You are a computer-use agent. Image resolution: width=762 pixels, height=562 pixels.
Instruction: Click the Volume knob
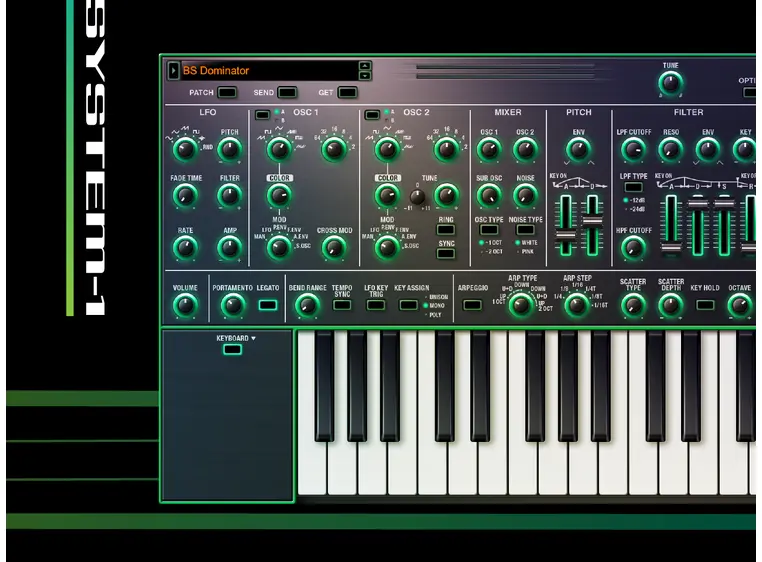185,306
